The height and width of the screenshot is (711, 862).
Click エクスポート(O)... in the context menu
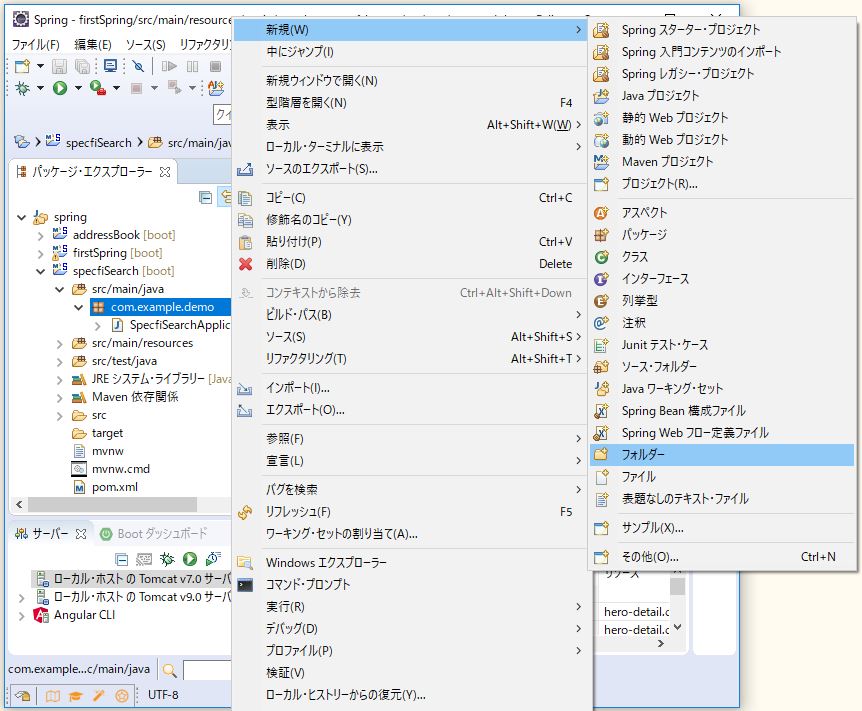pyautogui.click(x=410, y=410)
